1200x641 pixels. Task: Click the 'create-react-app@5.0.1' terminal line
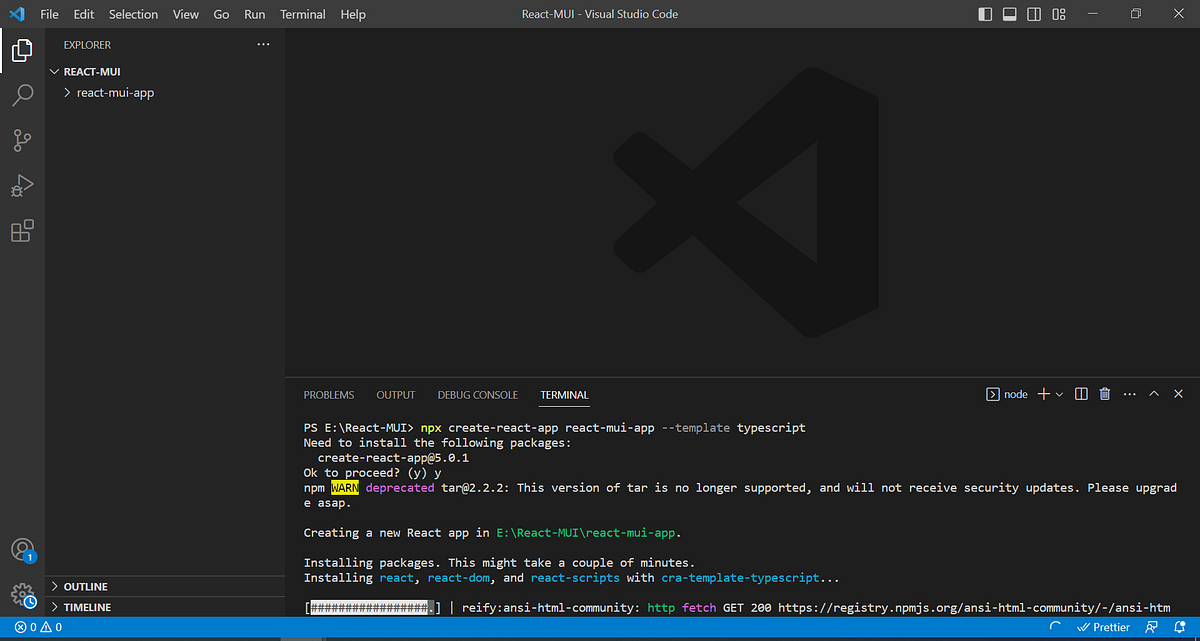(393, 458)
